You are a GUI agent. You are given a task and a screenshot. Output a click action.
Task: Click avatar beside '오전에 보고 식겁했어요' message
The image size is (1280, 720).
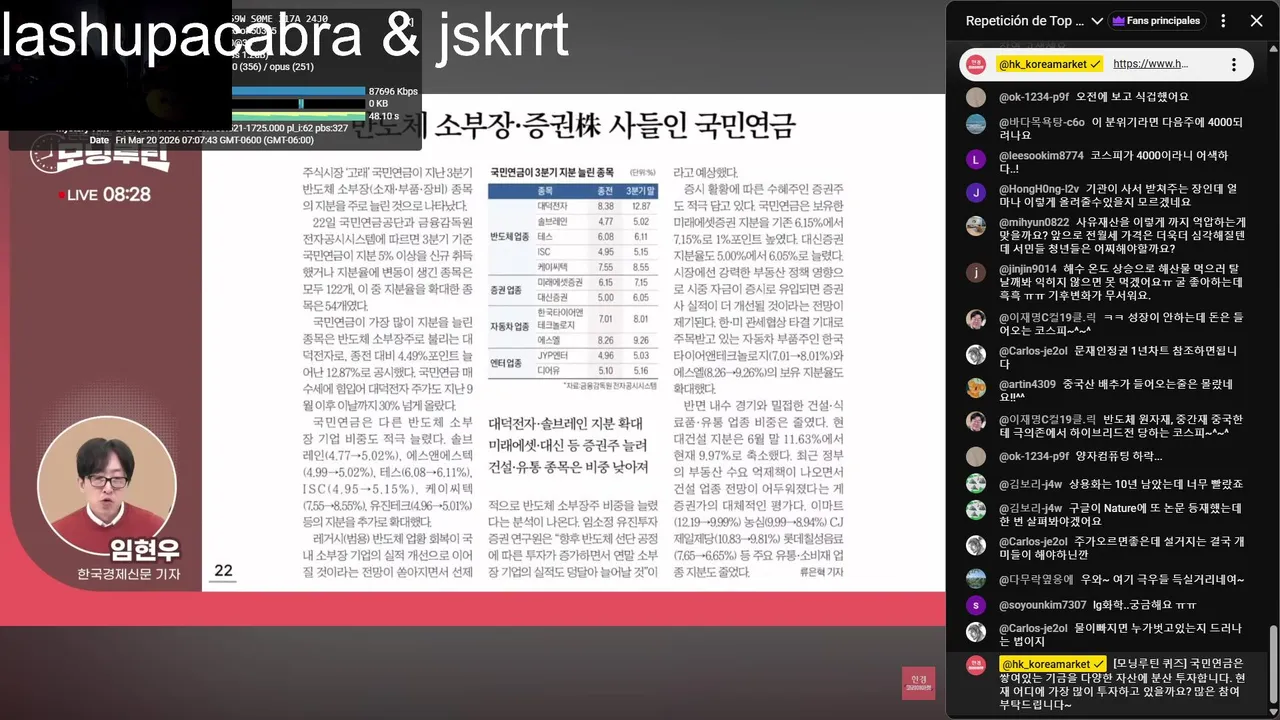(x=976, y=97)
